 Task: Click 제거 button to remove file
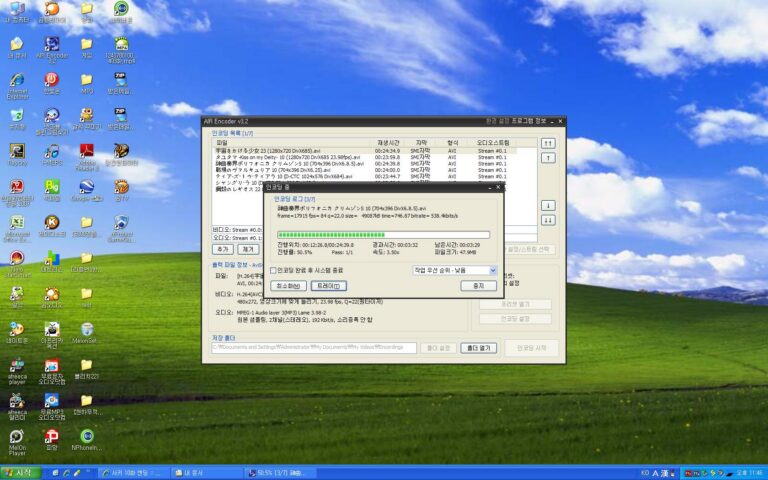(248, 249)
